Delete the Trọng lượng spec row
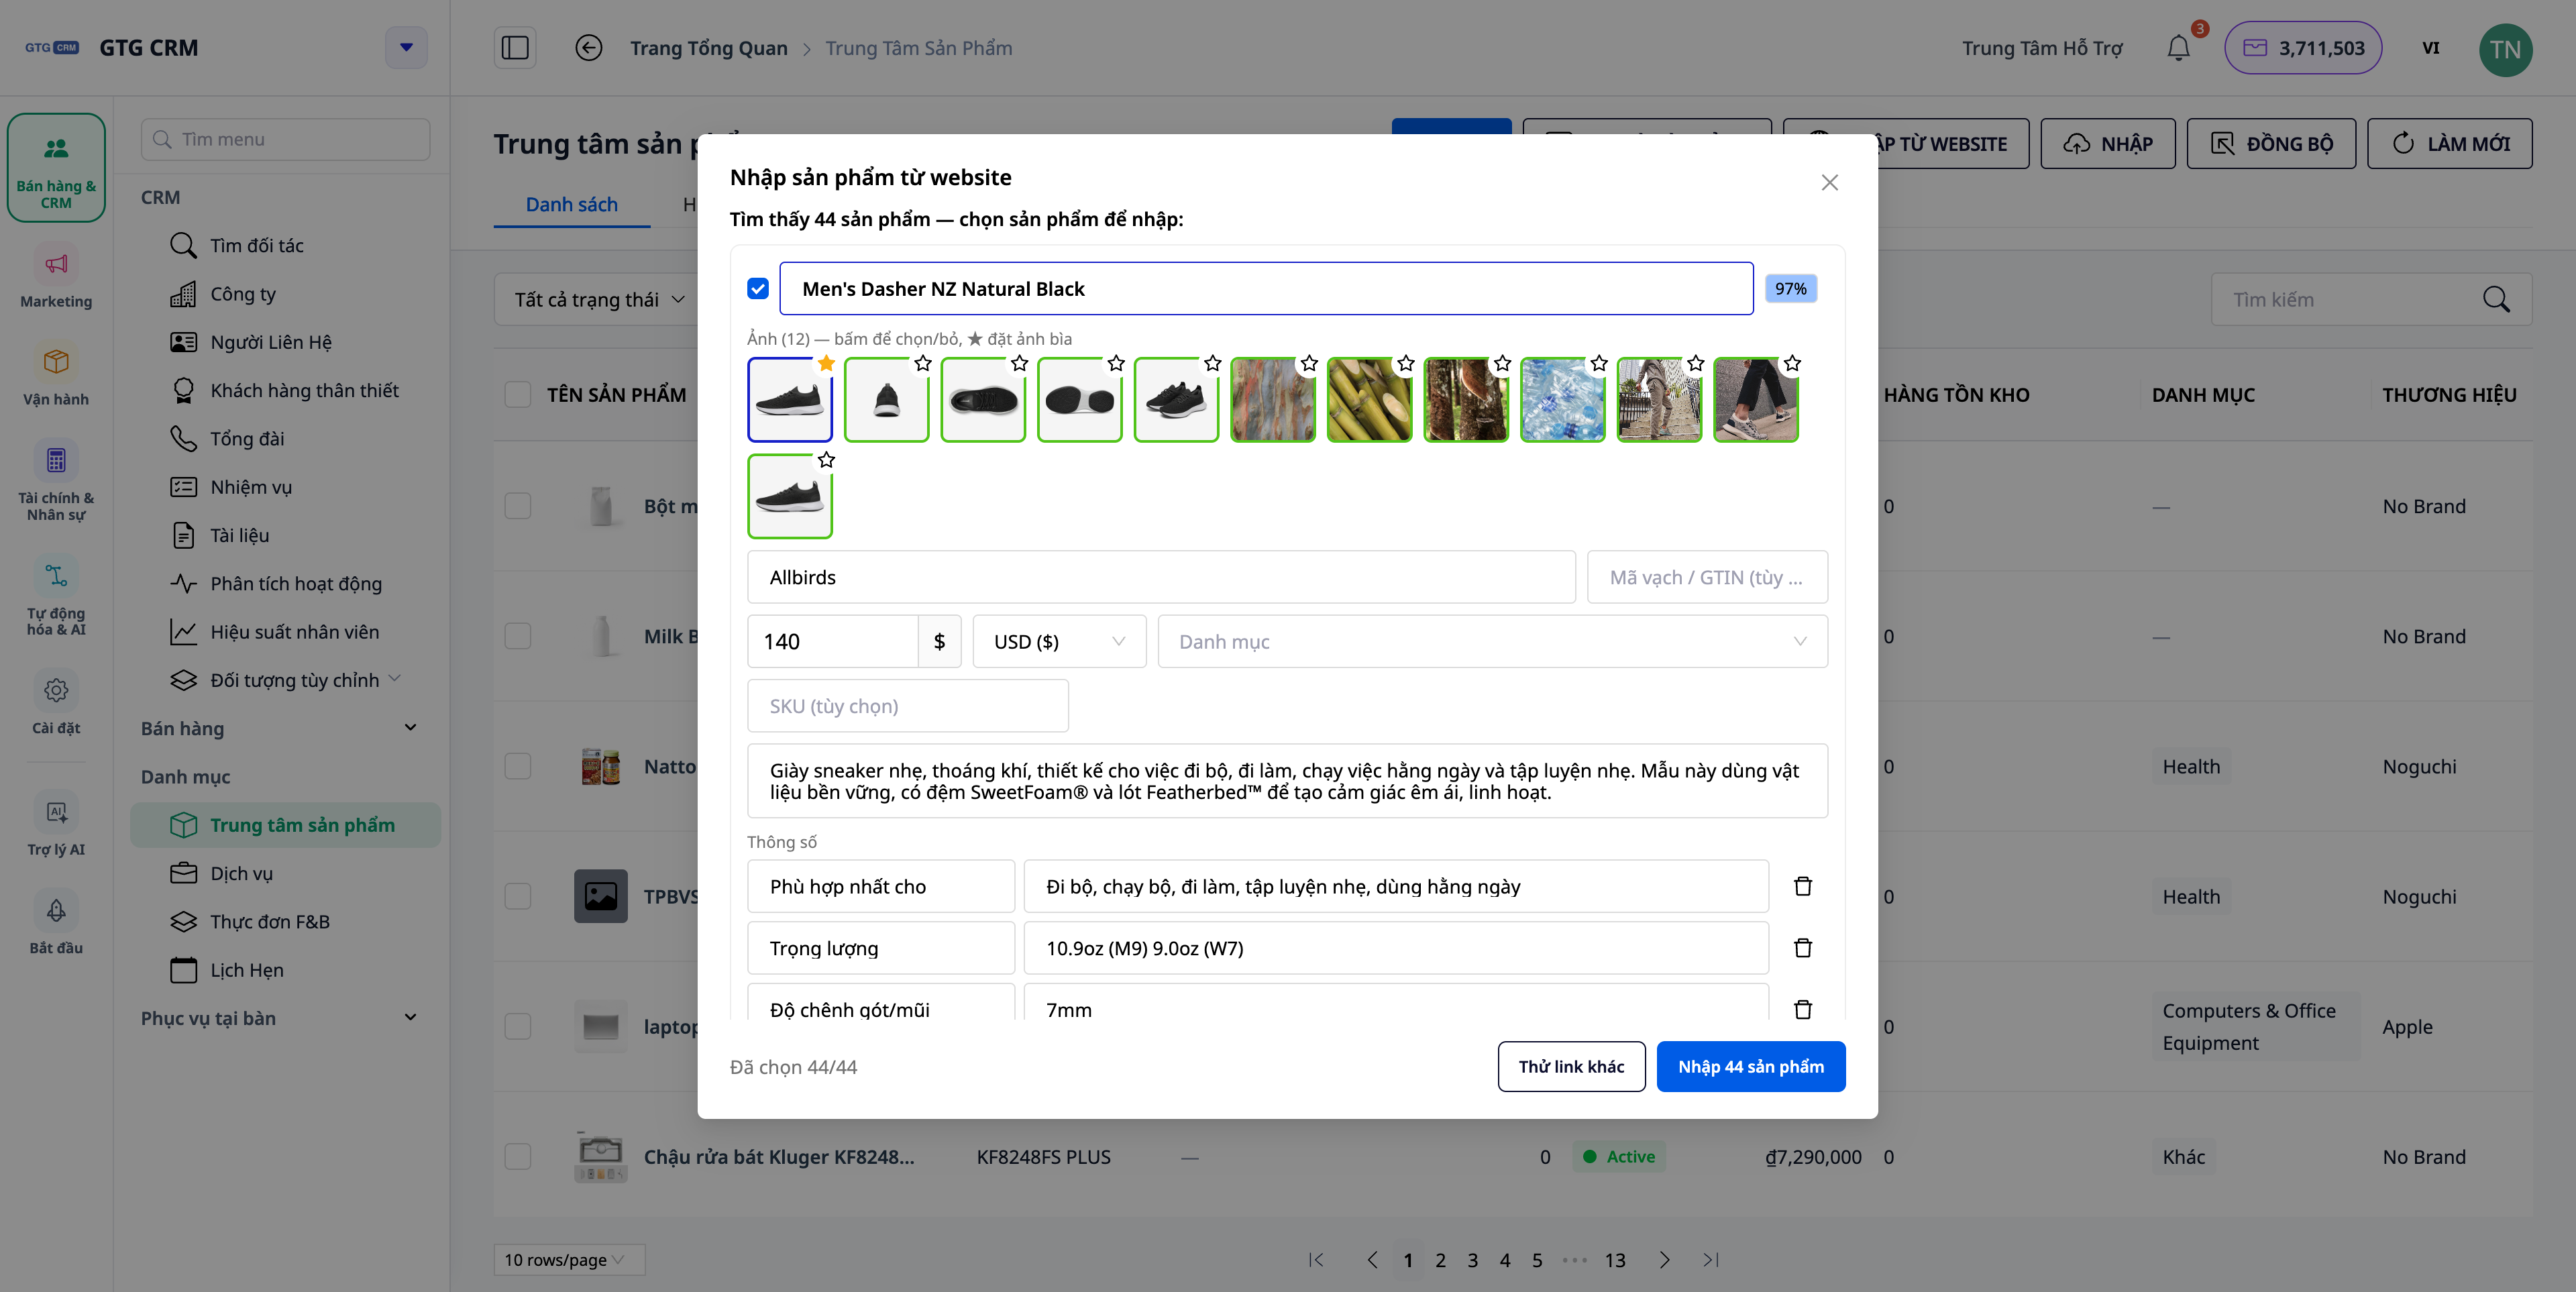Viewport: 2576px width, 1292px height. 1802,948
